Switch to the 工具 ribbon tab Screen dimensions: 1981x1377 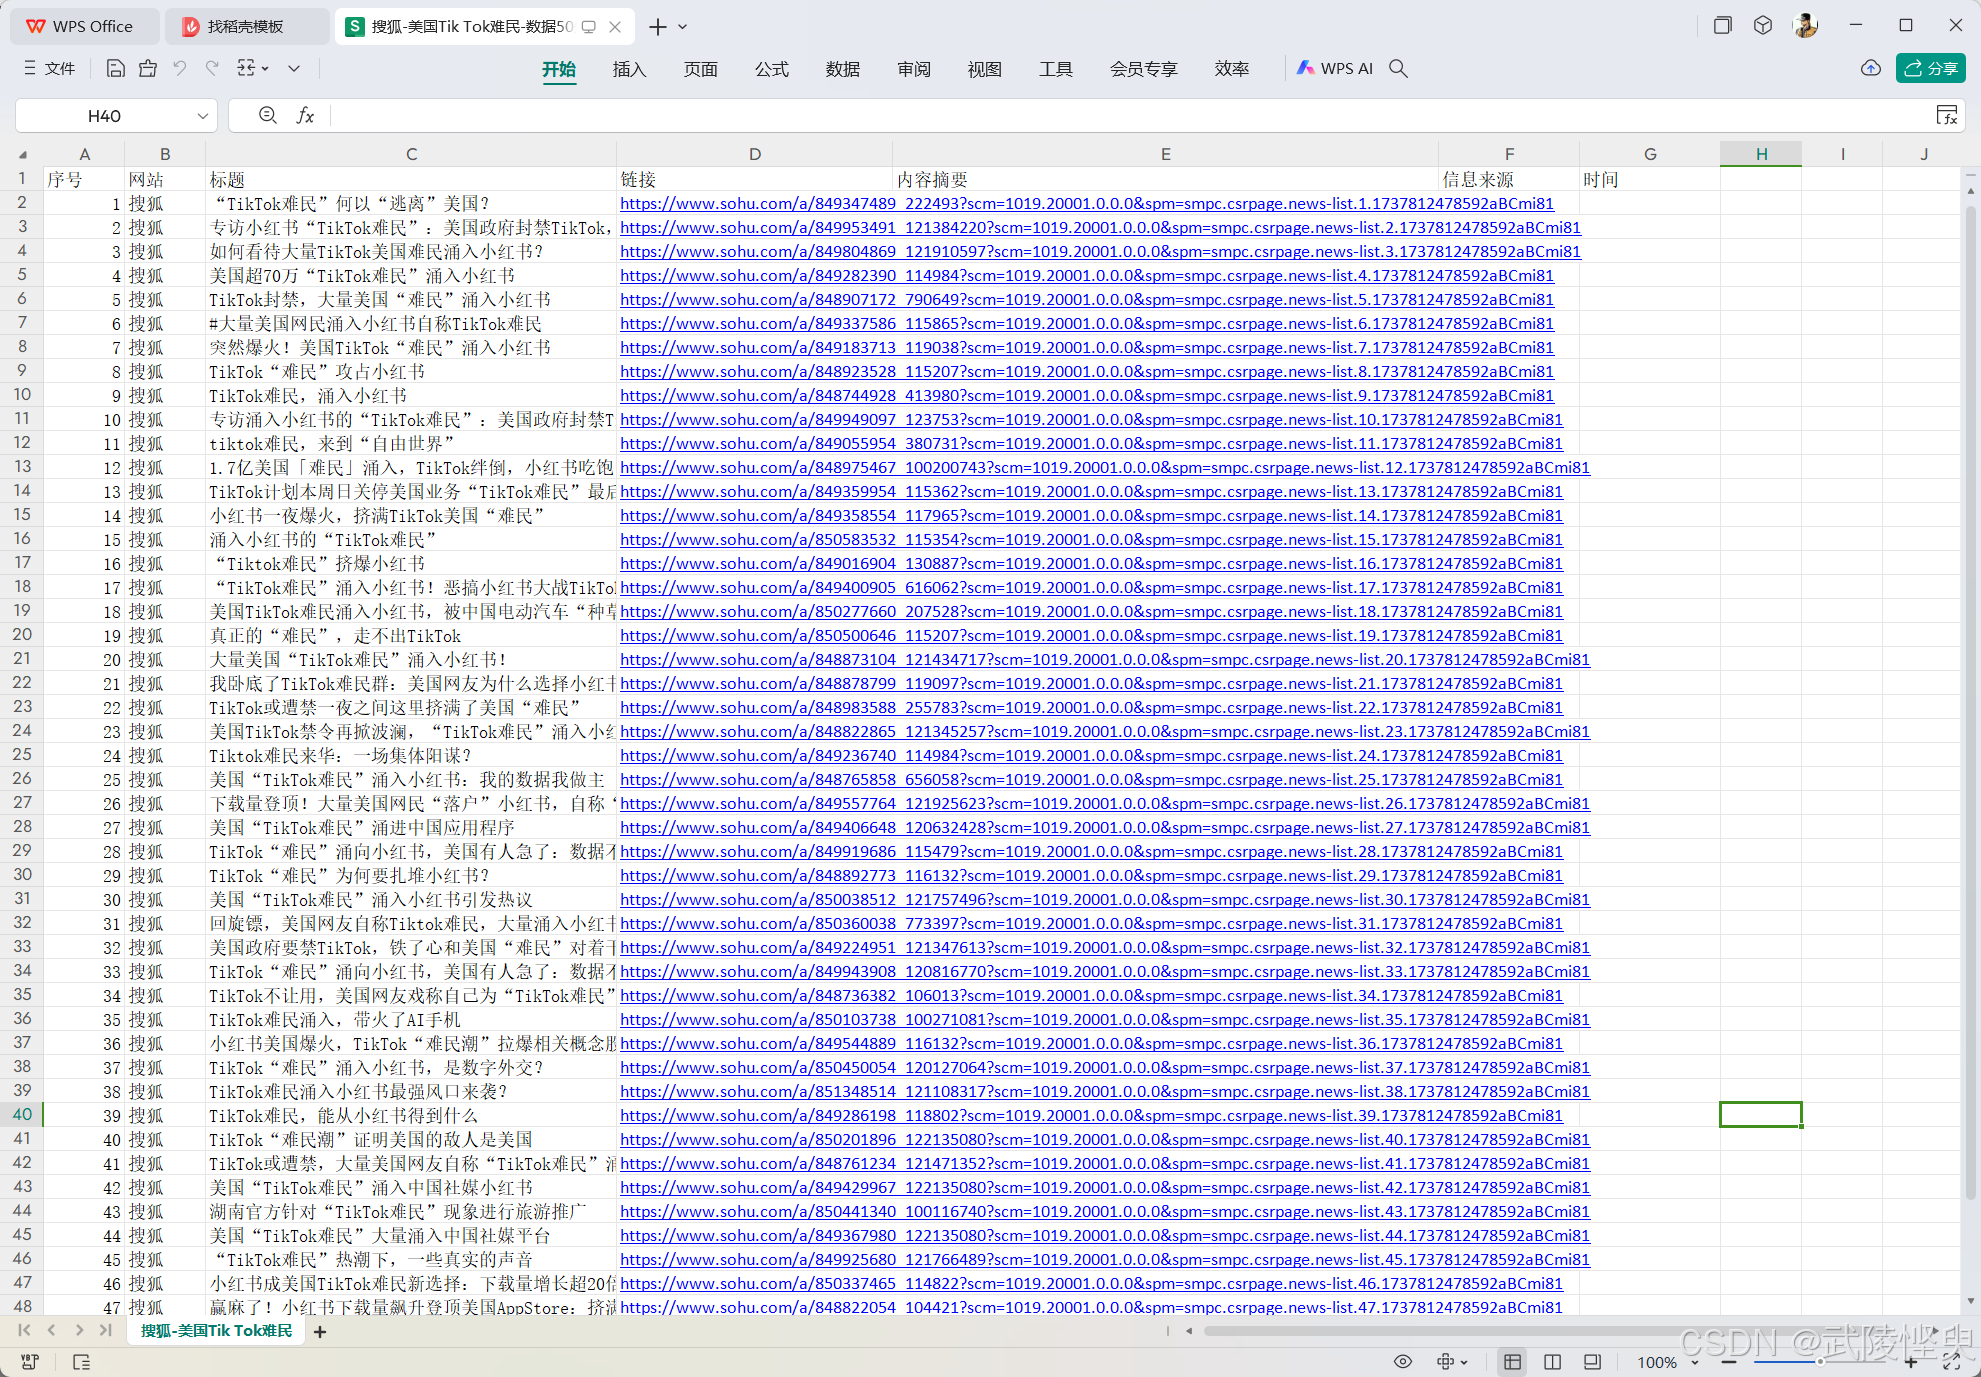click(x=1056, y=69)
